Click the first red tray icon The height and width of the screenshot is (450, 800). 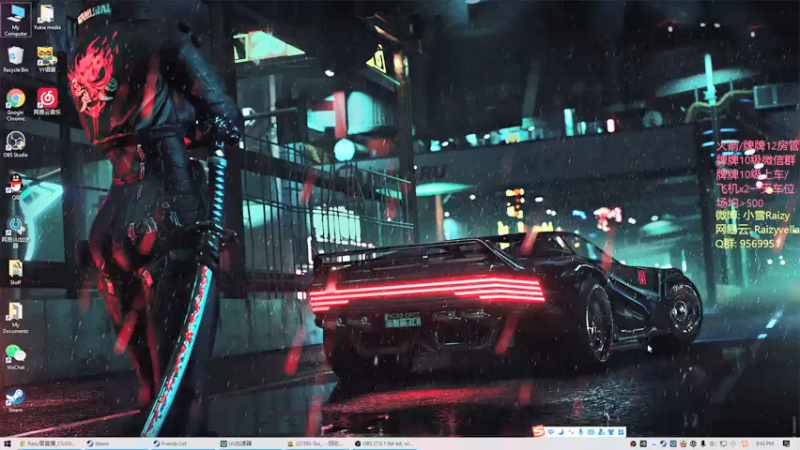tap(633, 444)
